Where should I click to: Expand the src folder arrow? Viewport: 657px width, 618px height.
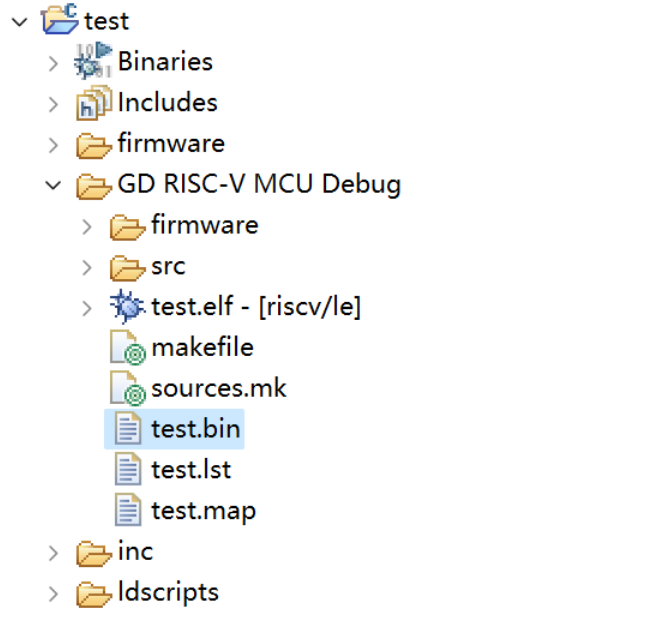(x=88, y=268)
